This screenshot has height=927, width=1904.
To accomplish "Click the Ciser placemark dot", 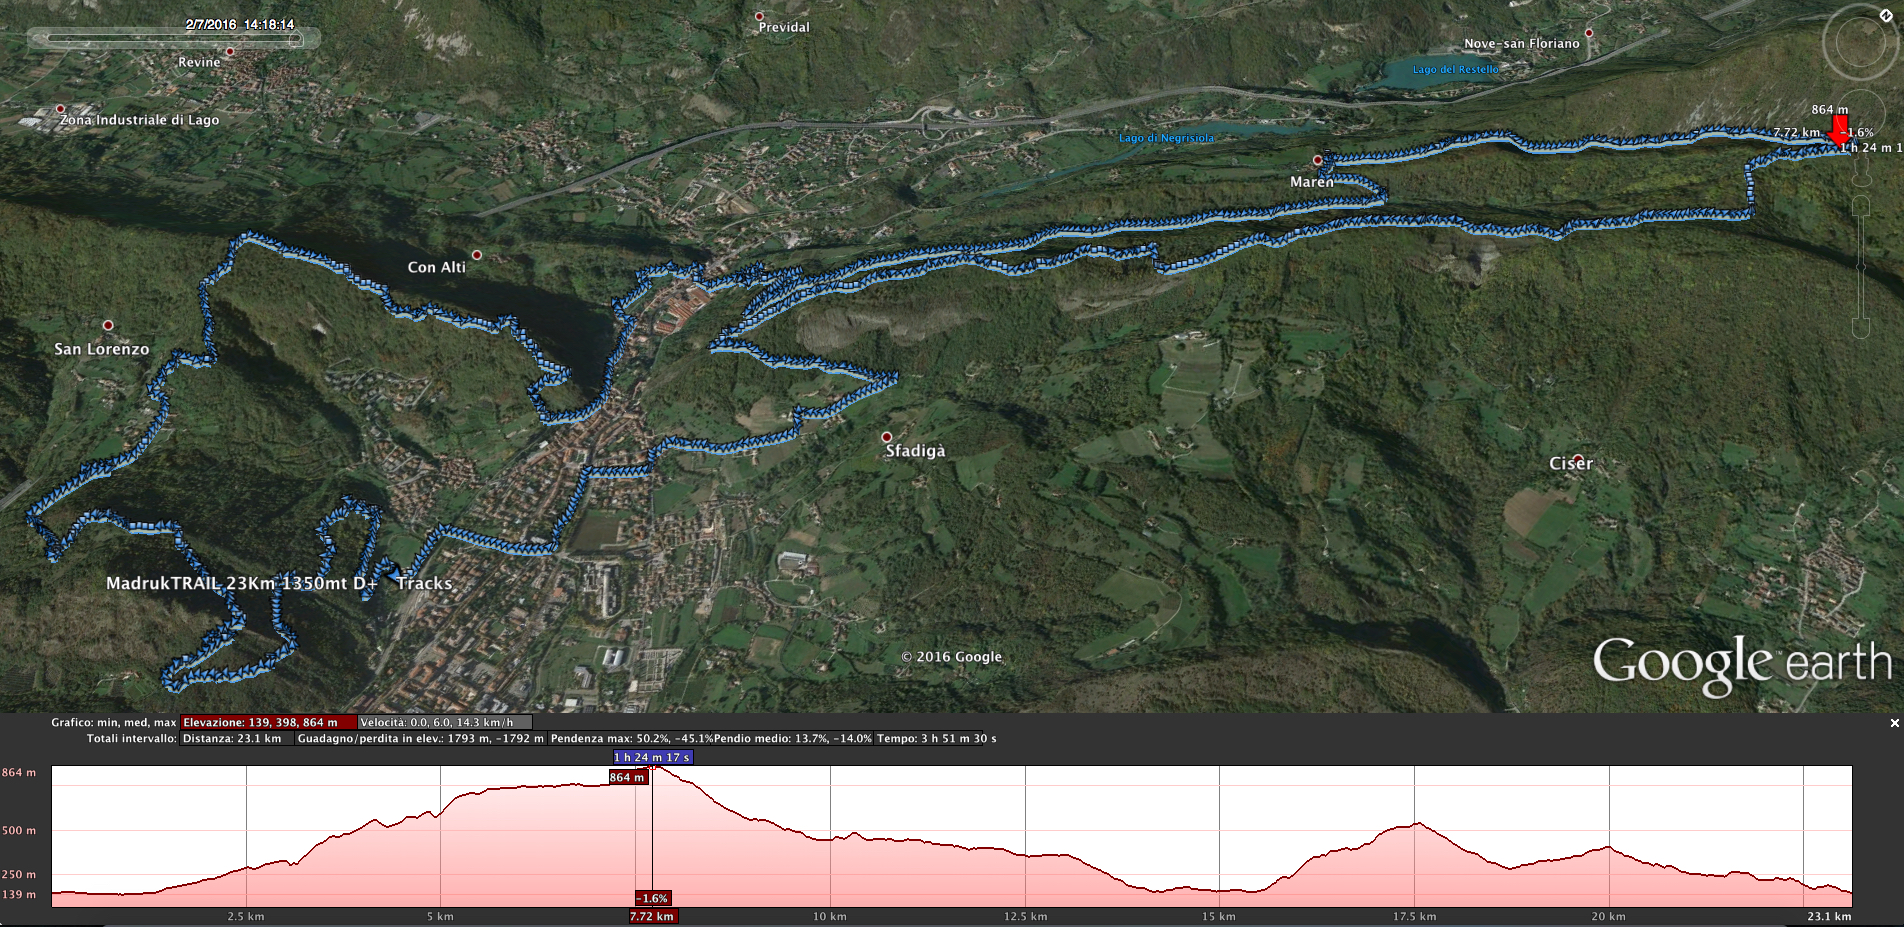I will pyautogui.click(x=1577, y=459).
